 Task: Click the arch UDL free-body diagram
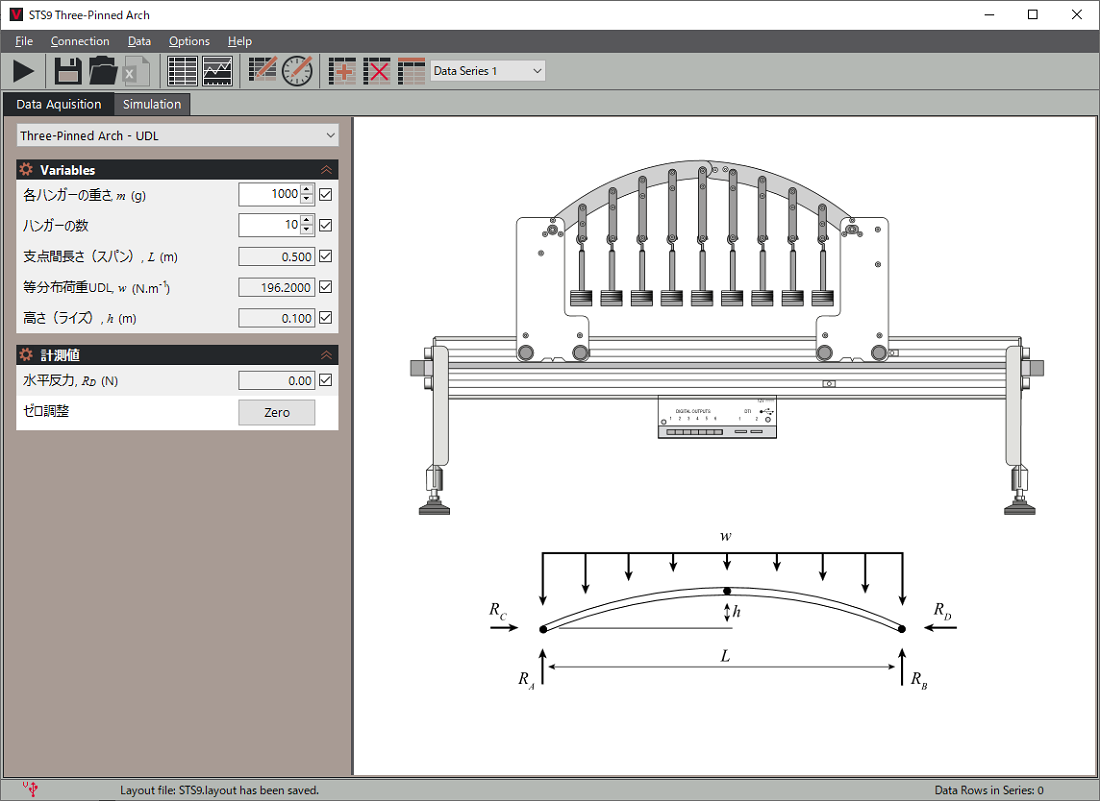coord(723,610)
